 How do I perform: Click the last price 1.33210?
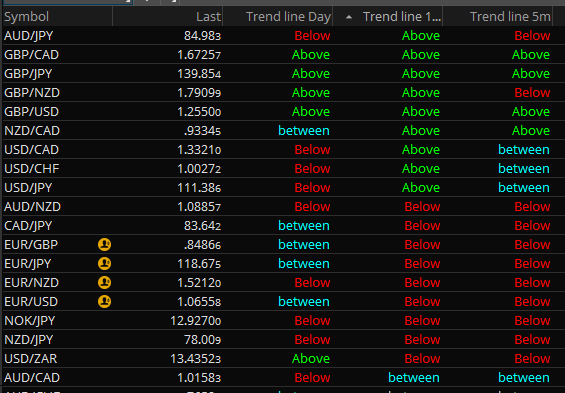[199, 150]
